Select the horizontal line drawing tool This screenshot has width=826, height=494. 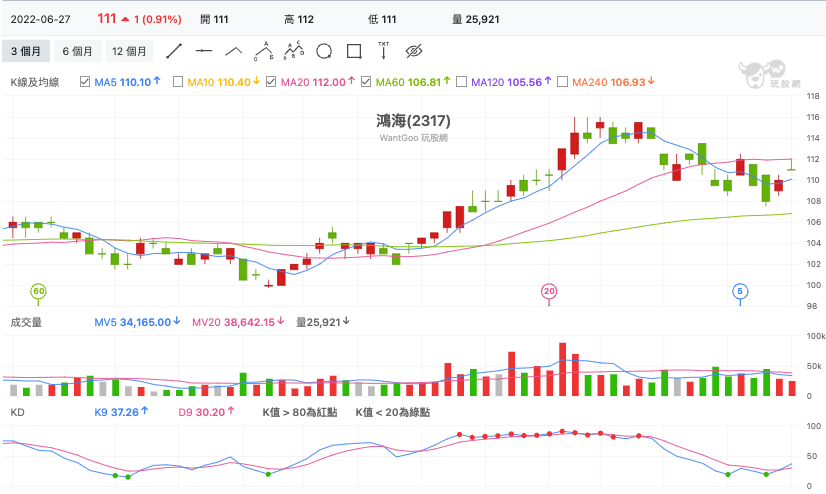pyautogui.click(x=204, y=51)
